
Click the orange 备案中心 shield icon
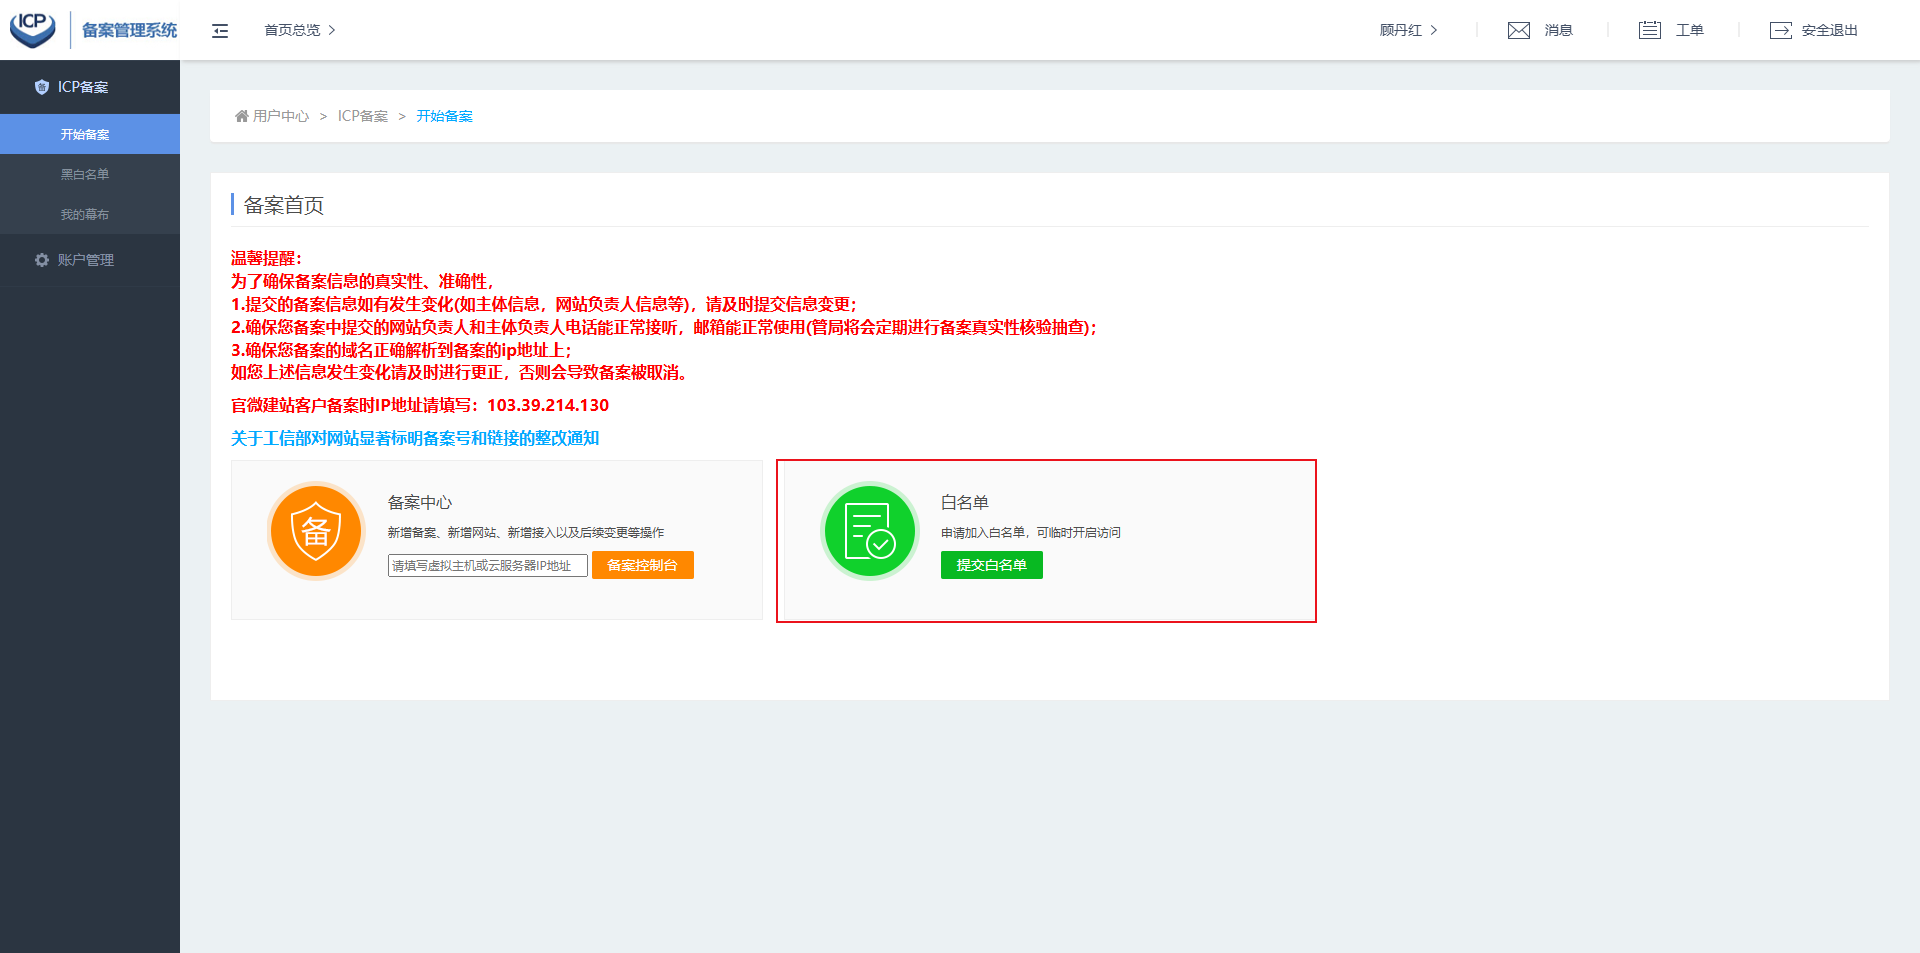coord(316,531)
